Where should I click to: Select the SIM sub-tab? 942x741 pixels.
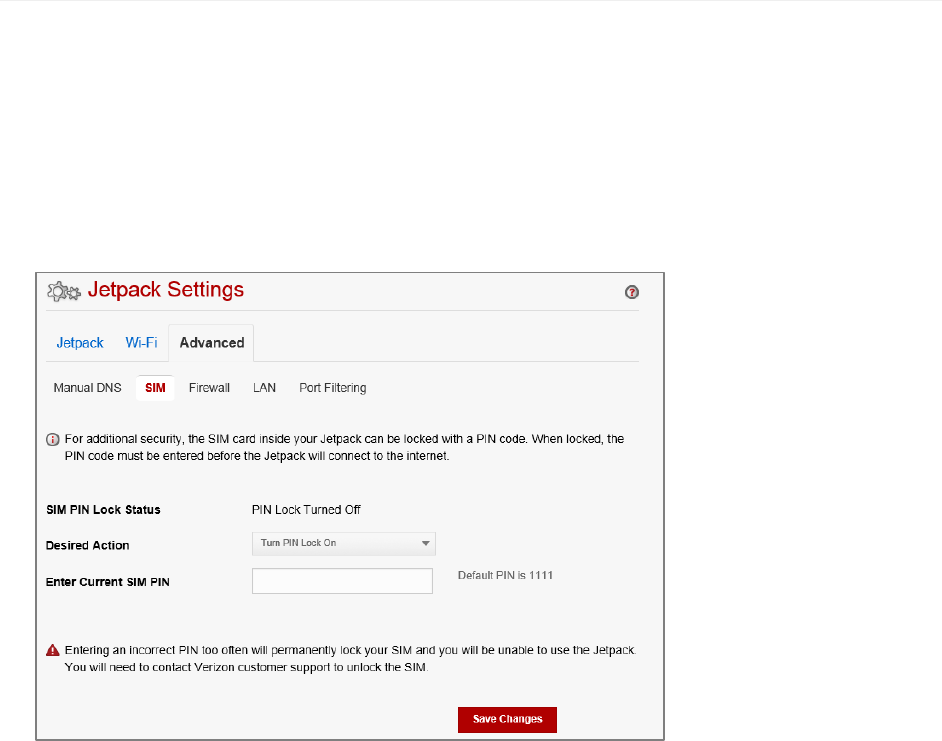[x=155, y=388]
